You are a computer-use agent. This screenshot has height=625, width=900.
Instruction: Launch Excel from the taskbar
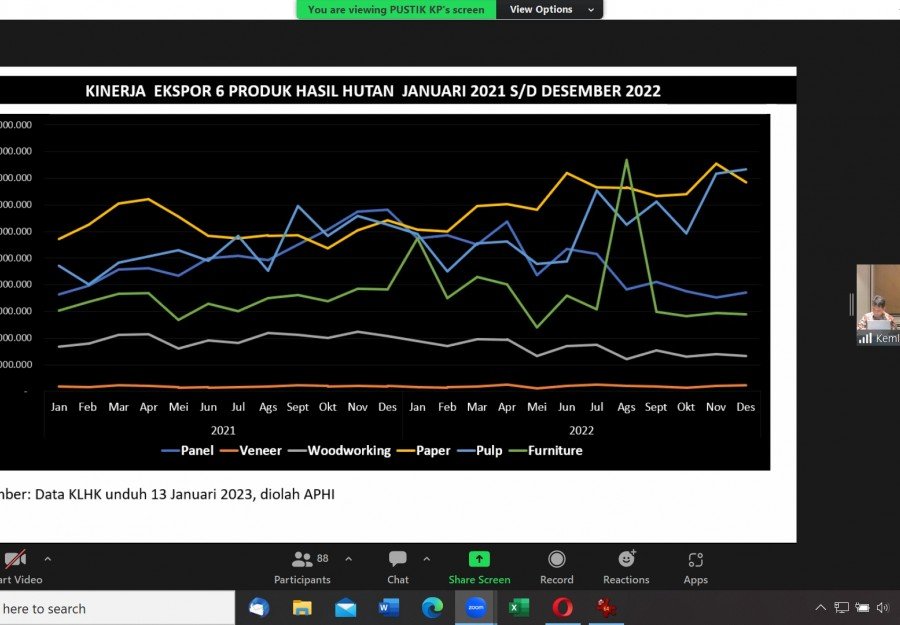pyautogui.click(x=519, y=608)
